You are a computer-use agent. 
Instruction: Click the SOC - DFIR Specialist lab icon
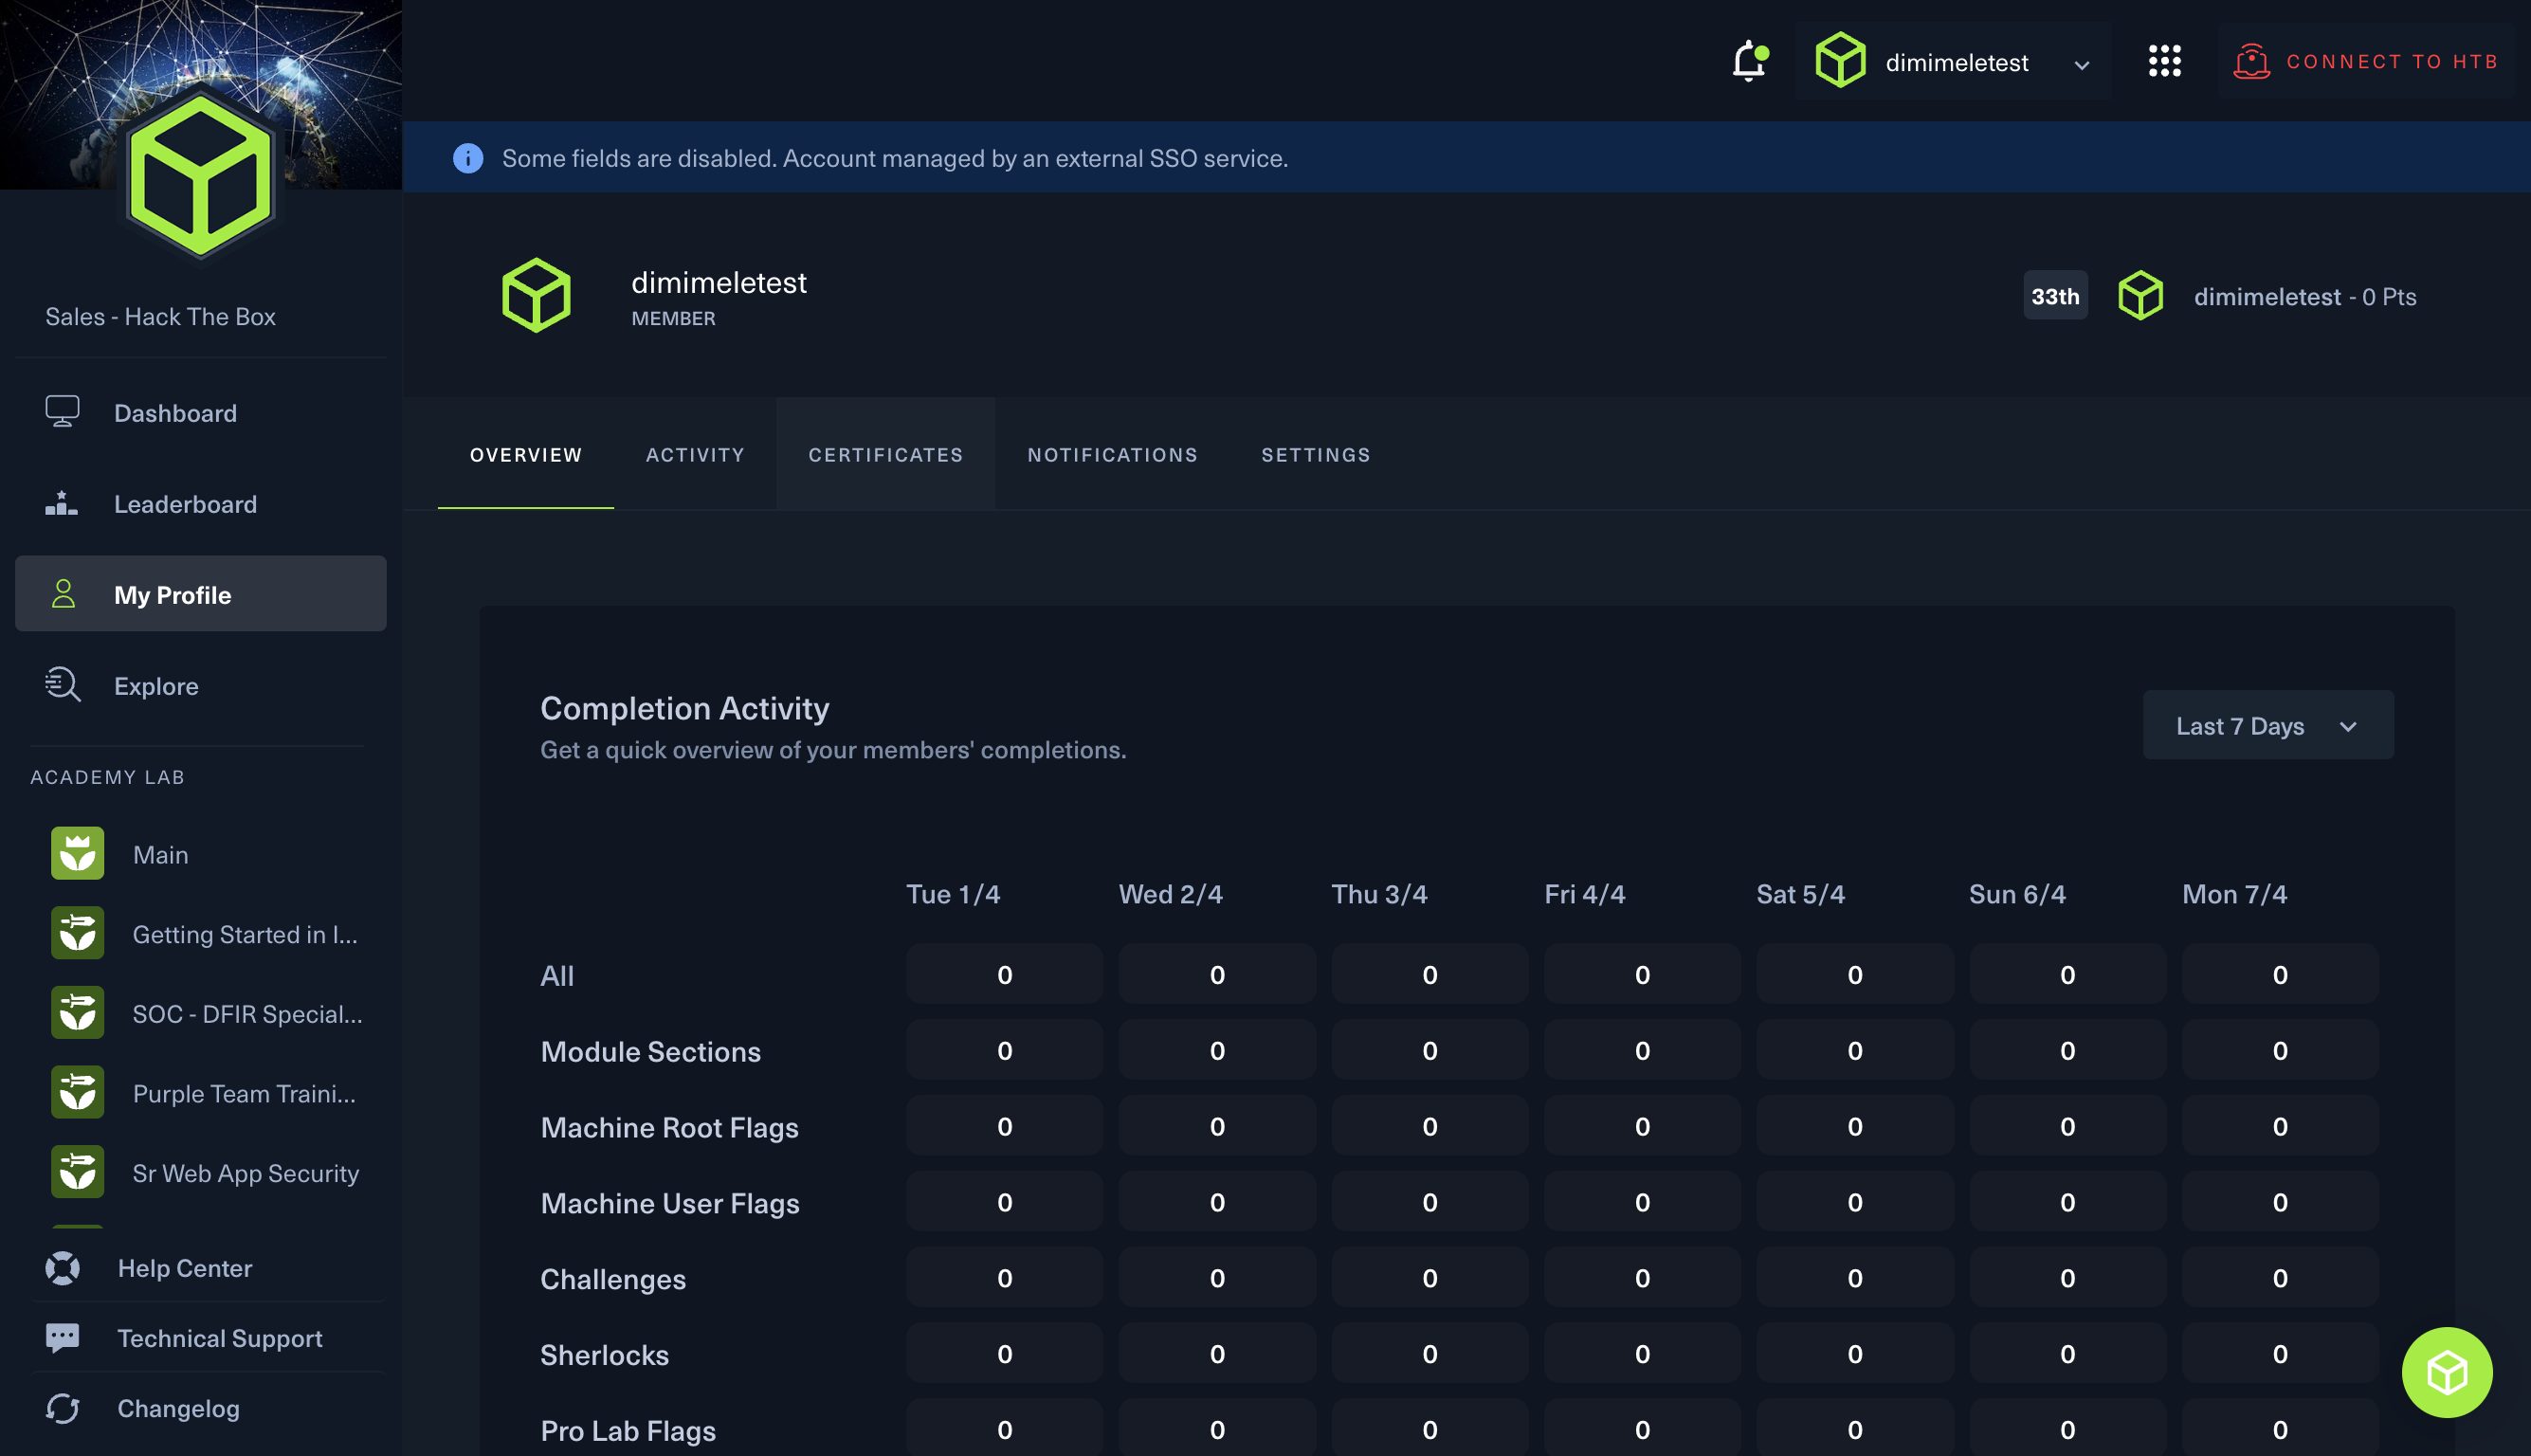(77, 1013)
